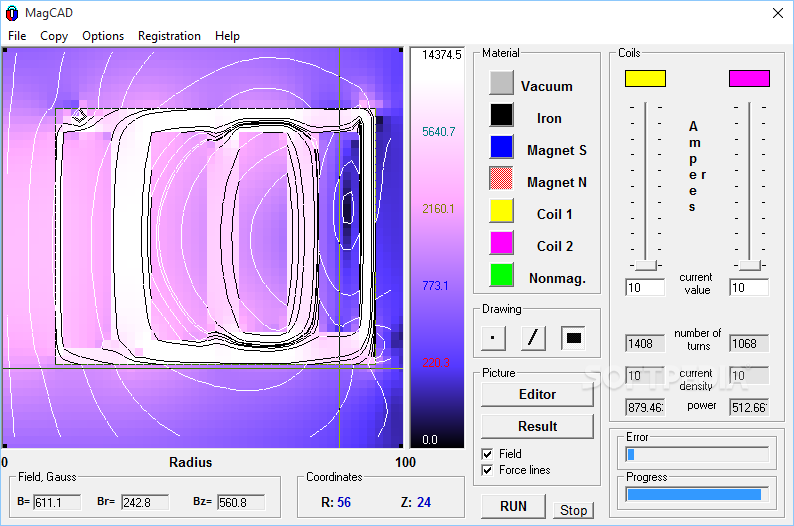The width and height of the screenshot is (794, 526).
Task: Switch to the Editor picture view
Action: click(537, 394)
